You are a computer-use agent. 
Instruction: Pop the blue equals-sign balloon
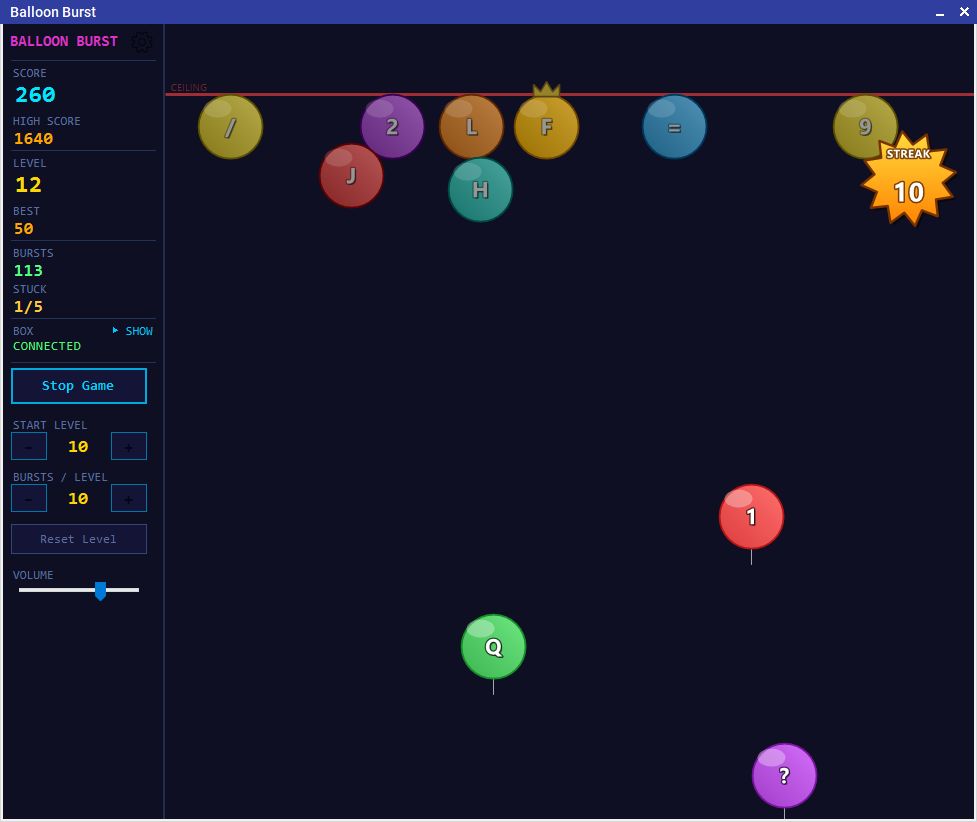tap(674, 127)
